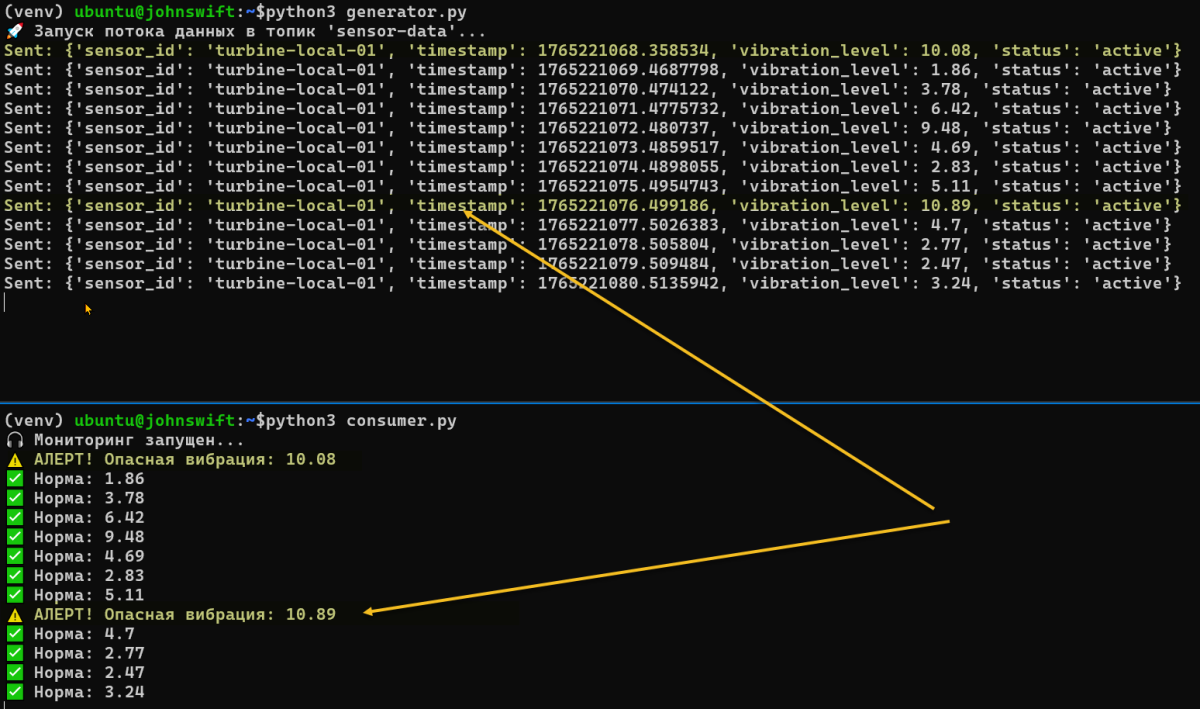This screenshot has width=1200, height=709.
Task: Click the warning icon next to alert 10.89
Action: coord(14,614)
